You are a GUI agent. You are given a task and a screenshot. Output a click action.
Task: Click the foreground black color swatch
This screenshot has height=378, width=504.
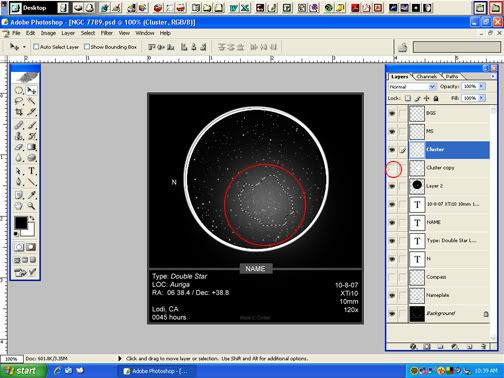pyautogui.click(x=21, y=223)
